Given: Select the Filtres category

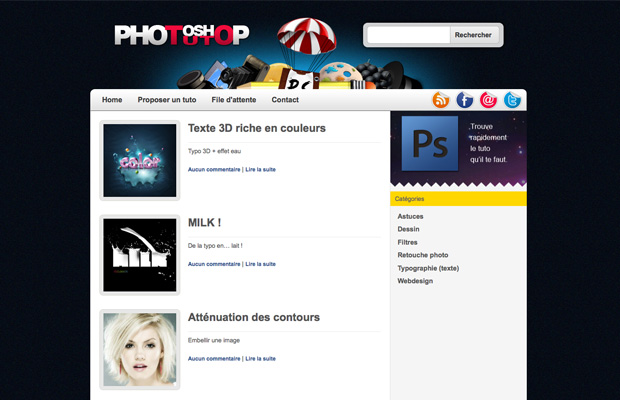Looking at the screenshot, I should 407,242.
